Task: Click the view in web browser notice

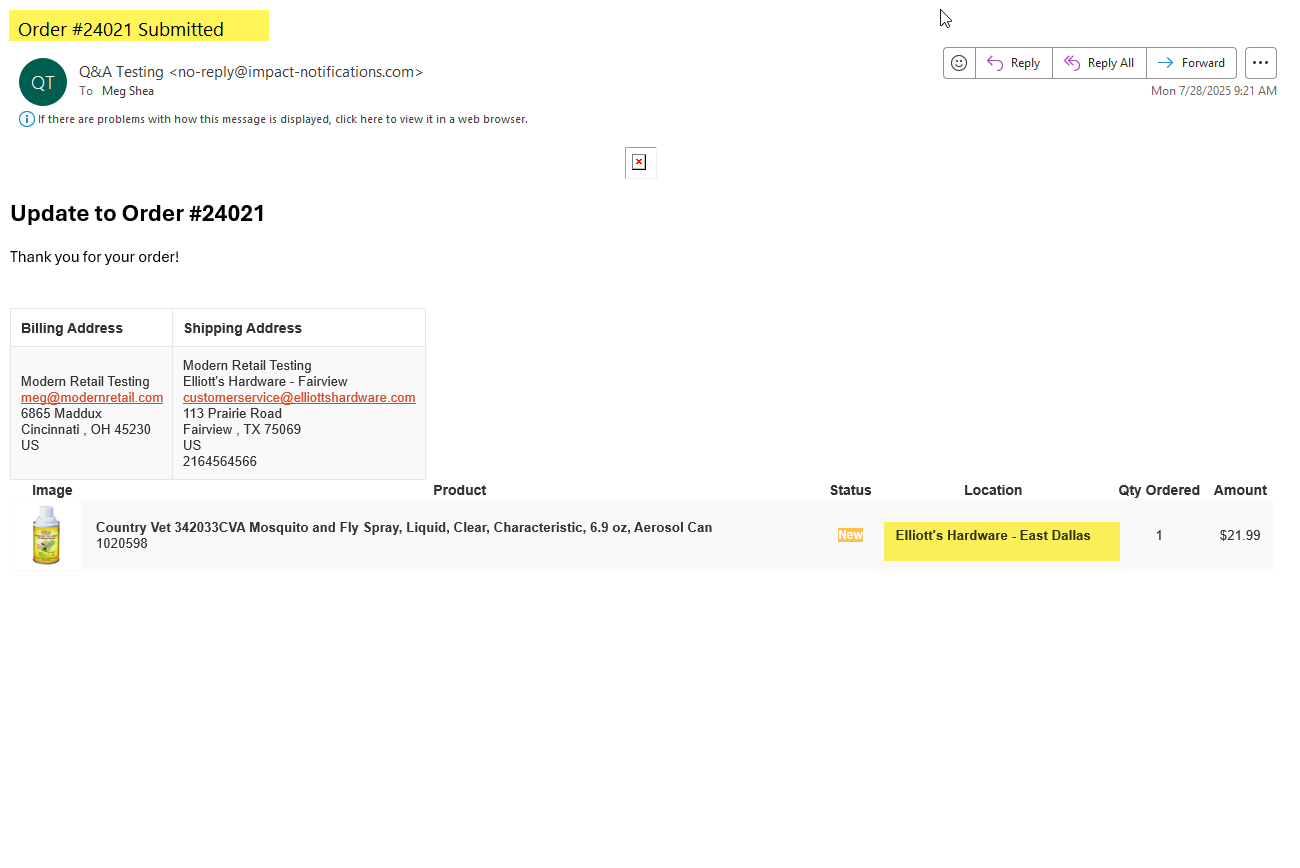Action: (x=282, y=119)
